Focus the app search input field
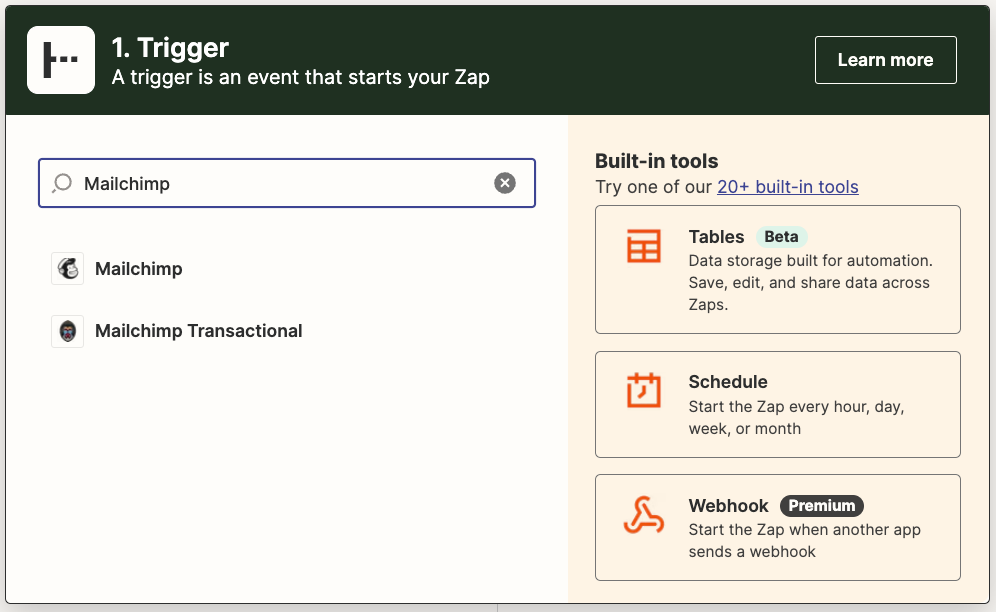 286,183
